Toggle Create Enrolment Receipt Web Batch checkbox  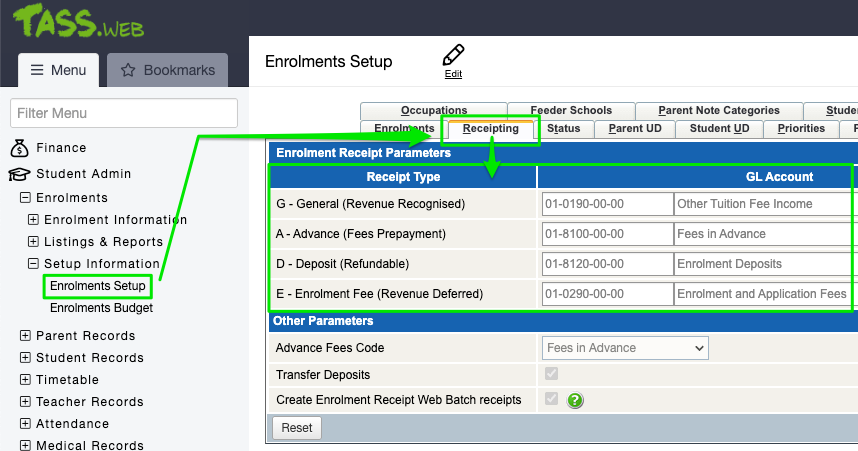[x=552, y=399]
